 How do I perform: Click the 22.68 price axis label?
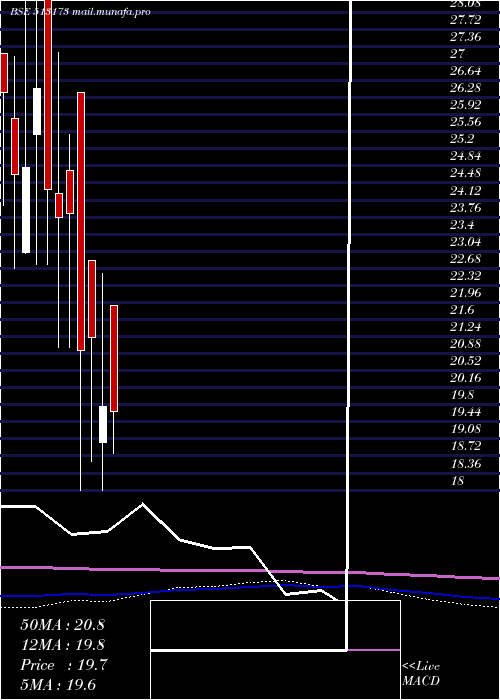pos(466,258)
